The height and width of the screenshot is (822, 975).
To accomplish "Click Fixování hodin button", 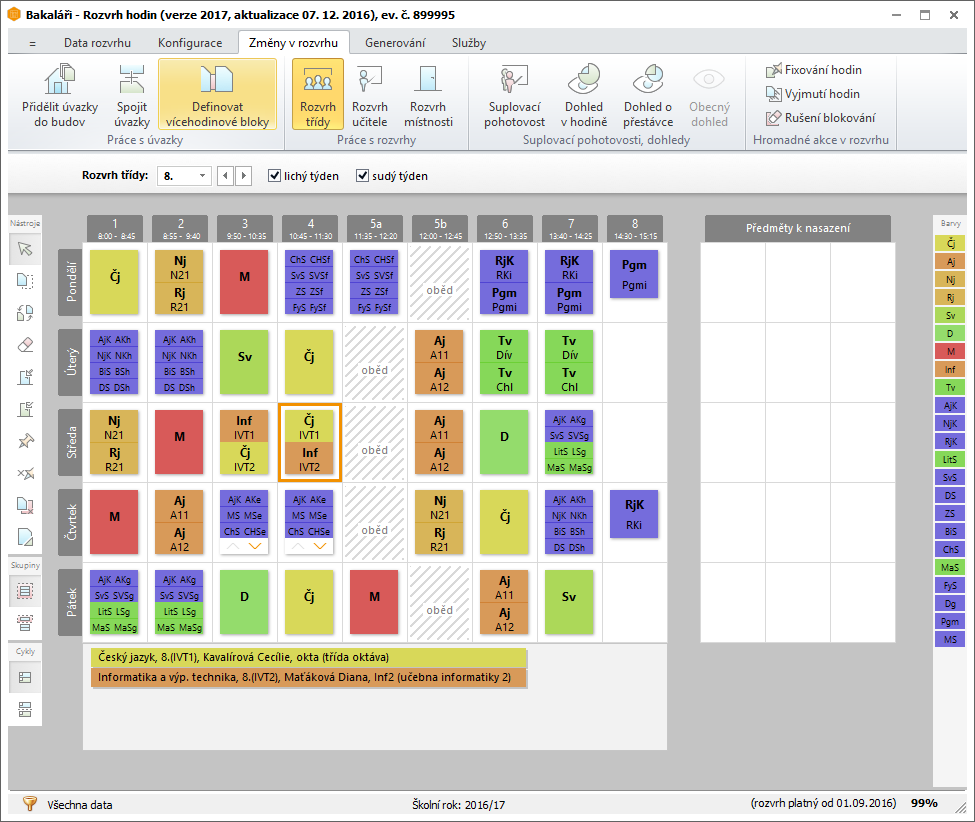I will [x=813, y=70].
